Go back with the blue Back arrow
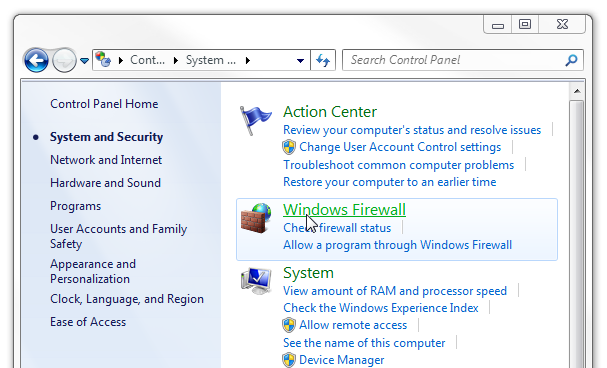607x368 pixels. (x=36, y=60)
